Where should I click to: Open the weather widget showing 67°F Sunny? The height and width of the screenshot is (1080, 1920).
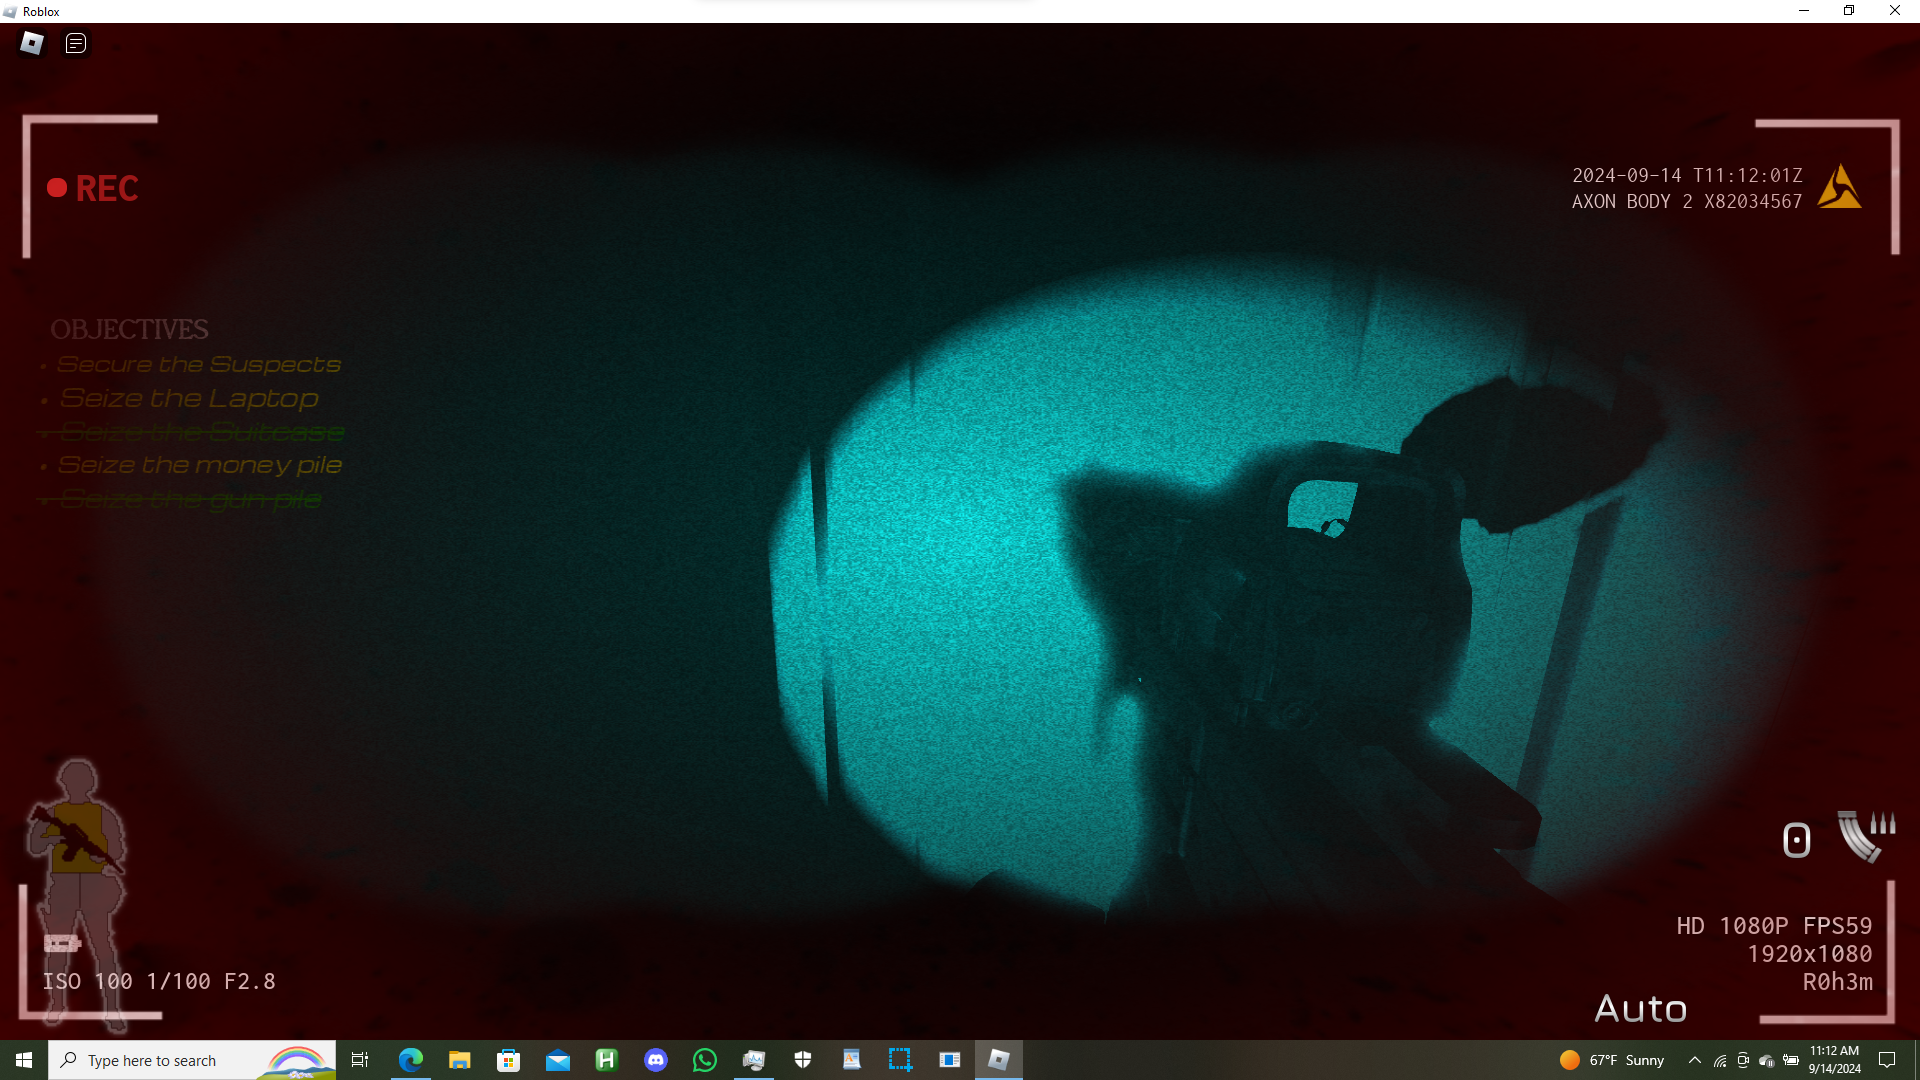coord(1611,1060)
